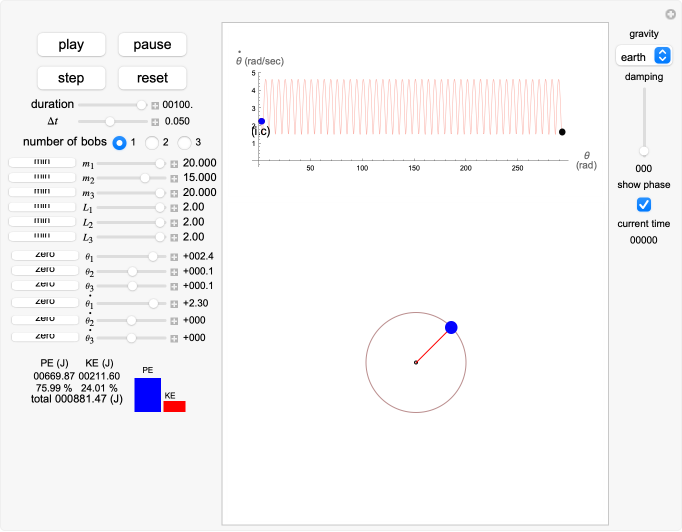Expand plus icon beside θ3 angular velocity
This screenshot has width=682, height=532.
174,338
